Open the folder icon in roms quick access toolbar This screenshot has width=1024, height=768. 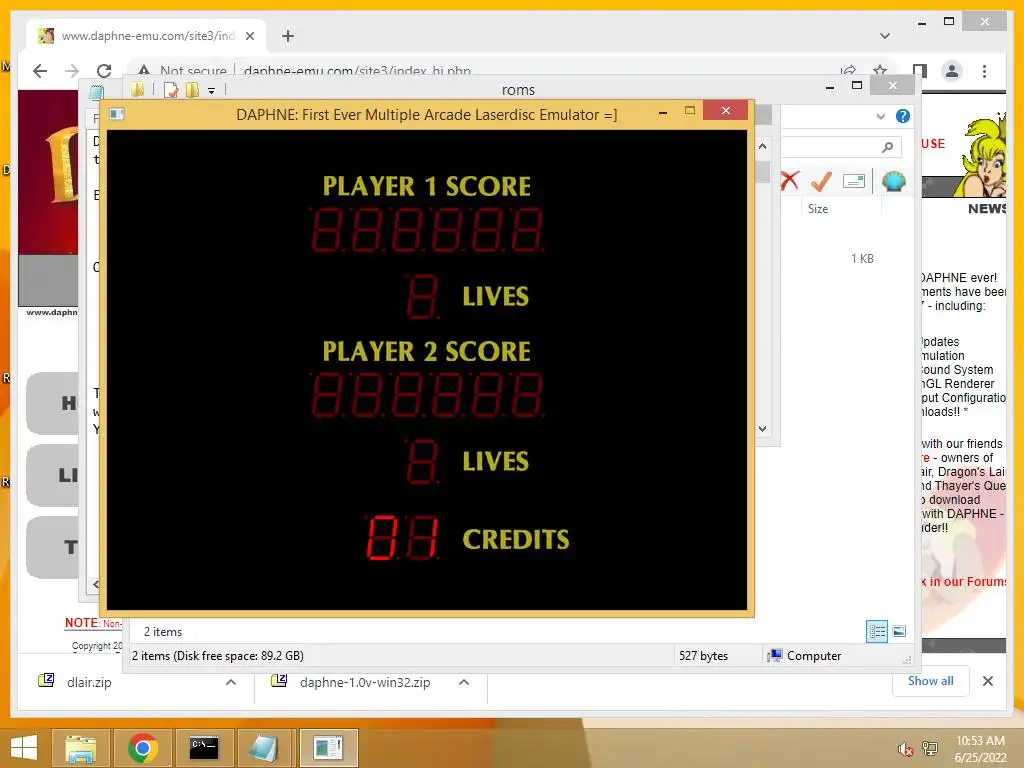(137, 89)
